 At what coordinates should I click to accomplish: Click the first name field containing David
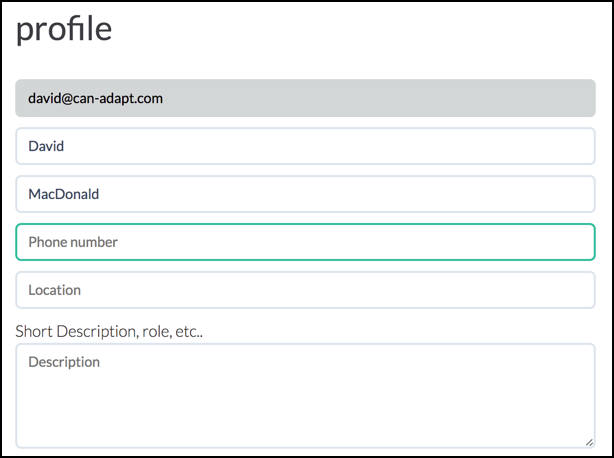(x=305, y=146)
